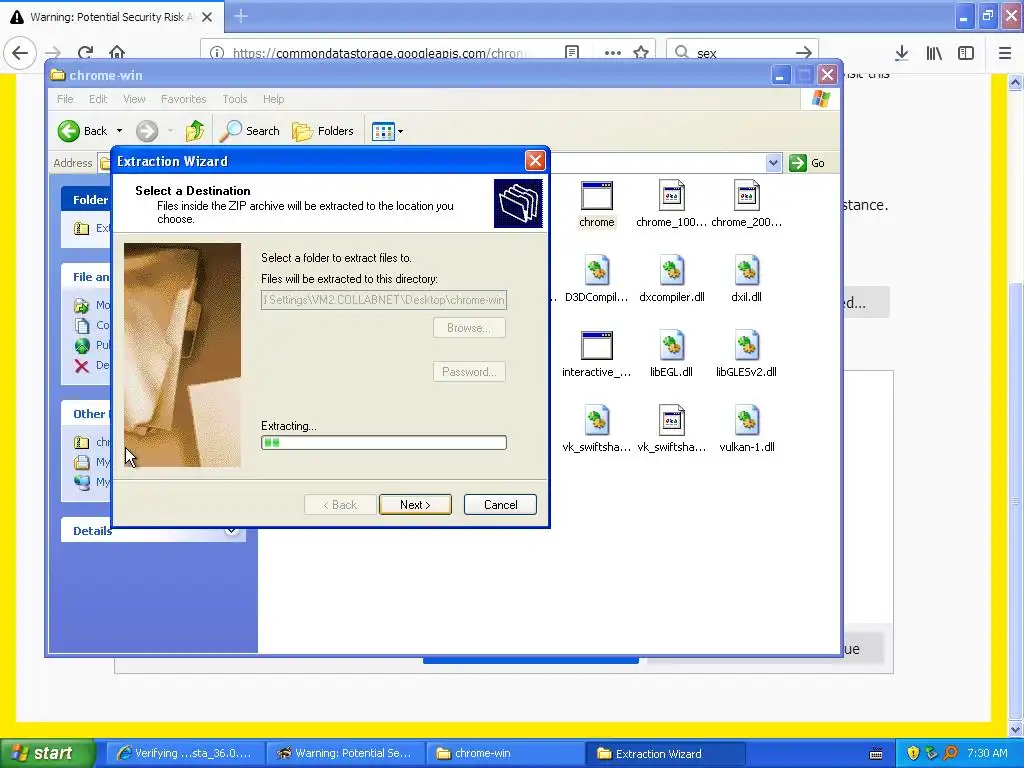1024x768 pixels.
Task: Click the Extracting progress bar
Action: tap(383, 443)
